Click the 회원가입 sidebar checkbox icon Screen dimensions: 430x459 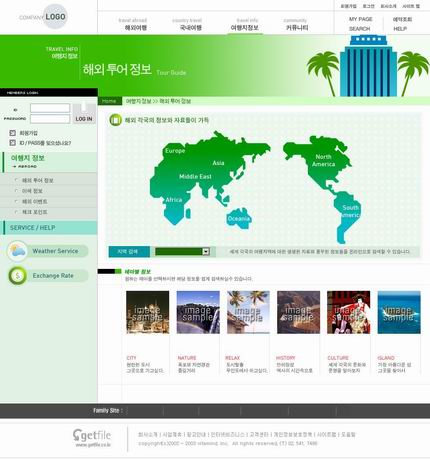(x=13, y=133)
